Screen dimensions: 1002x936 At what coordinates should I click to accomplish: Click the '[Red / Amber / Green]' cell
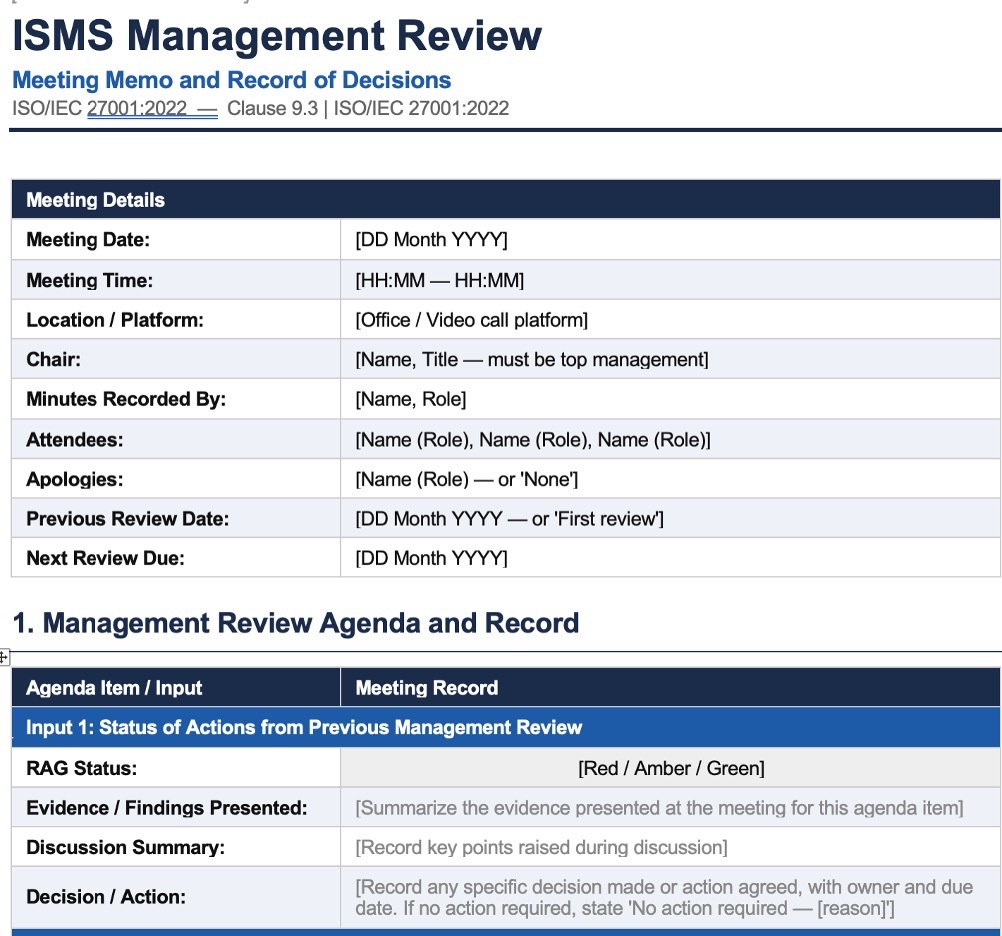[670, 767]
